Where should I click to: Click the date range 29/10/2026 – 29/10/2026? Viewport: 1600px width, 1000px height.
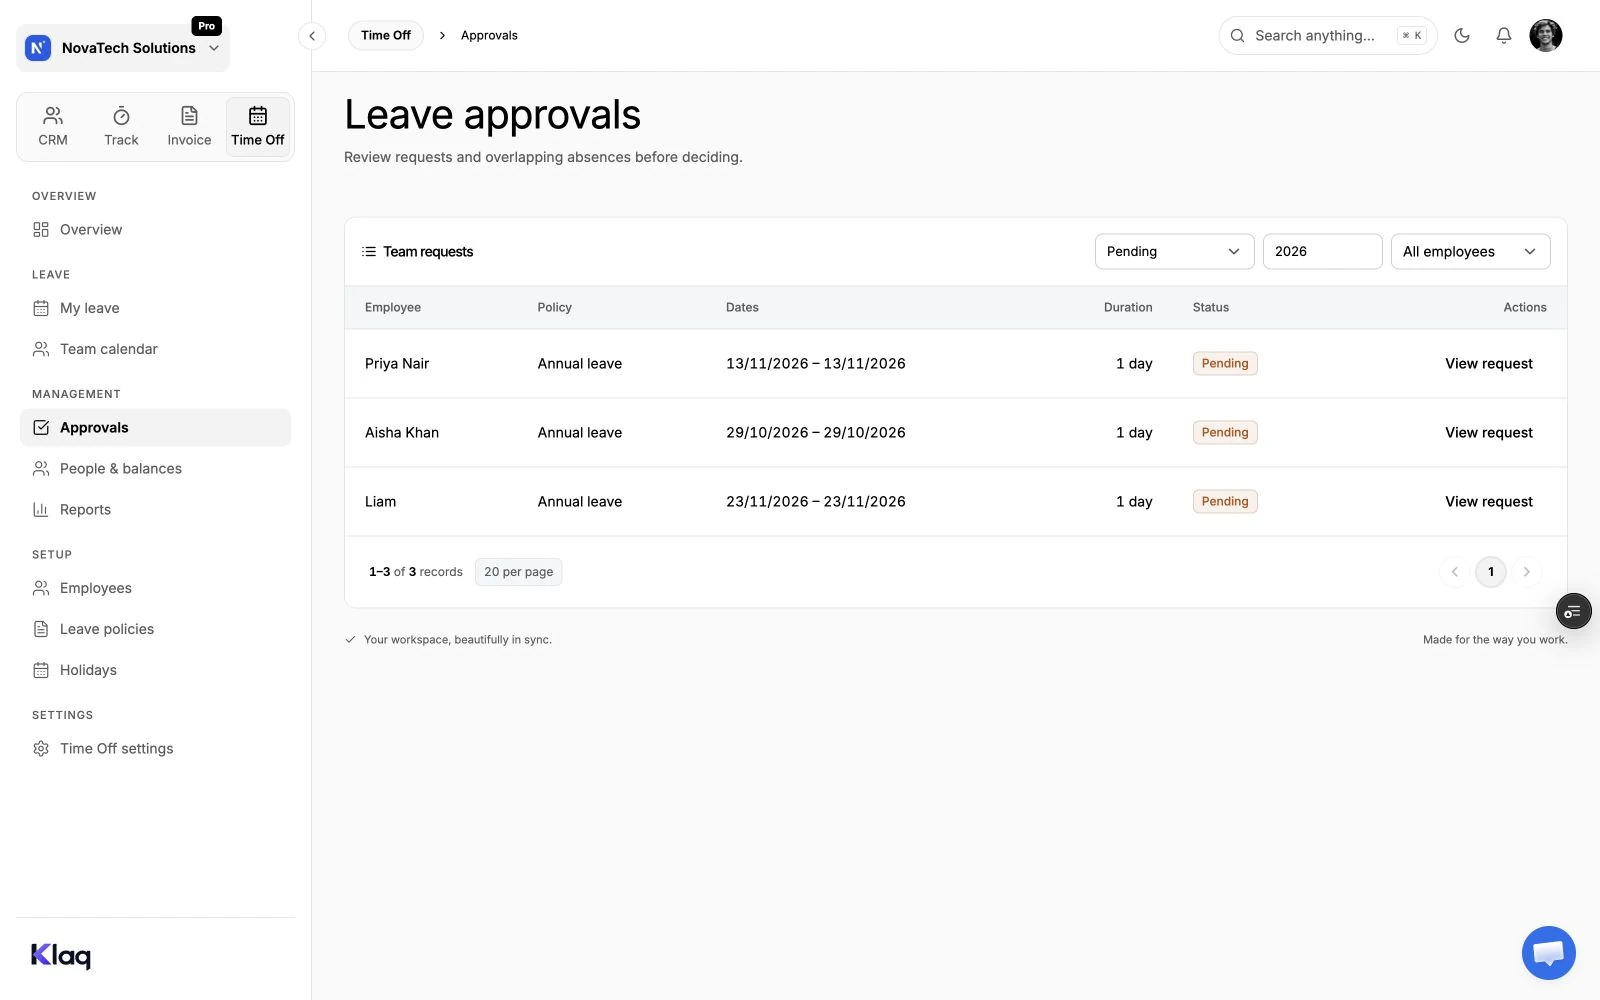[x=816, y=433]
